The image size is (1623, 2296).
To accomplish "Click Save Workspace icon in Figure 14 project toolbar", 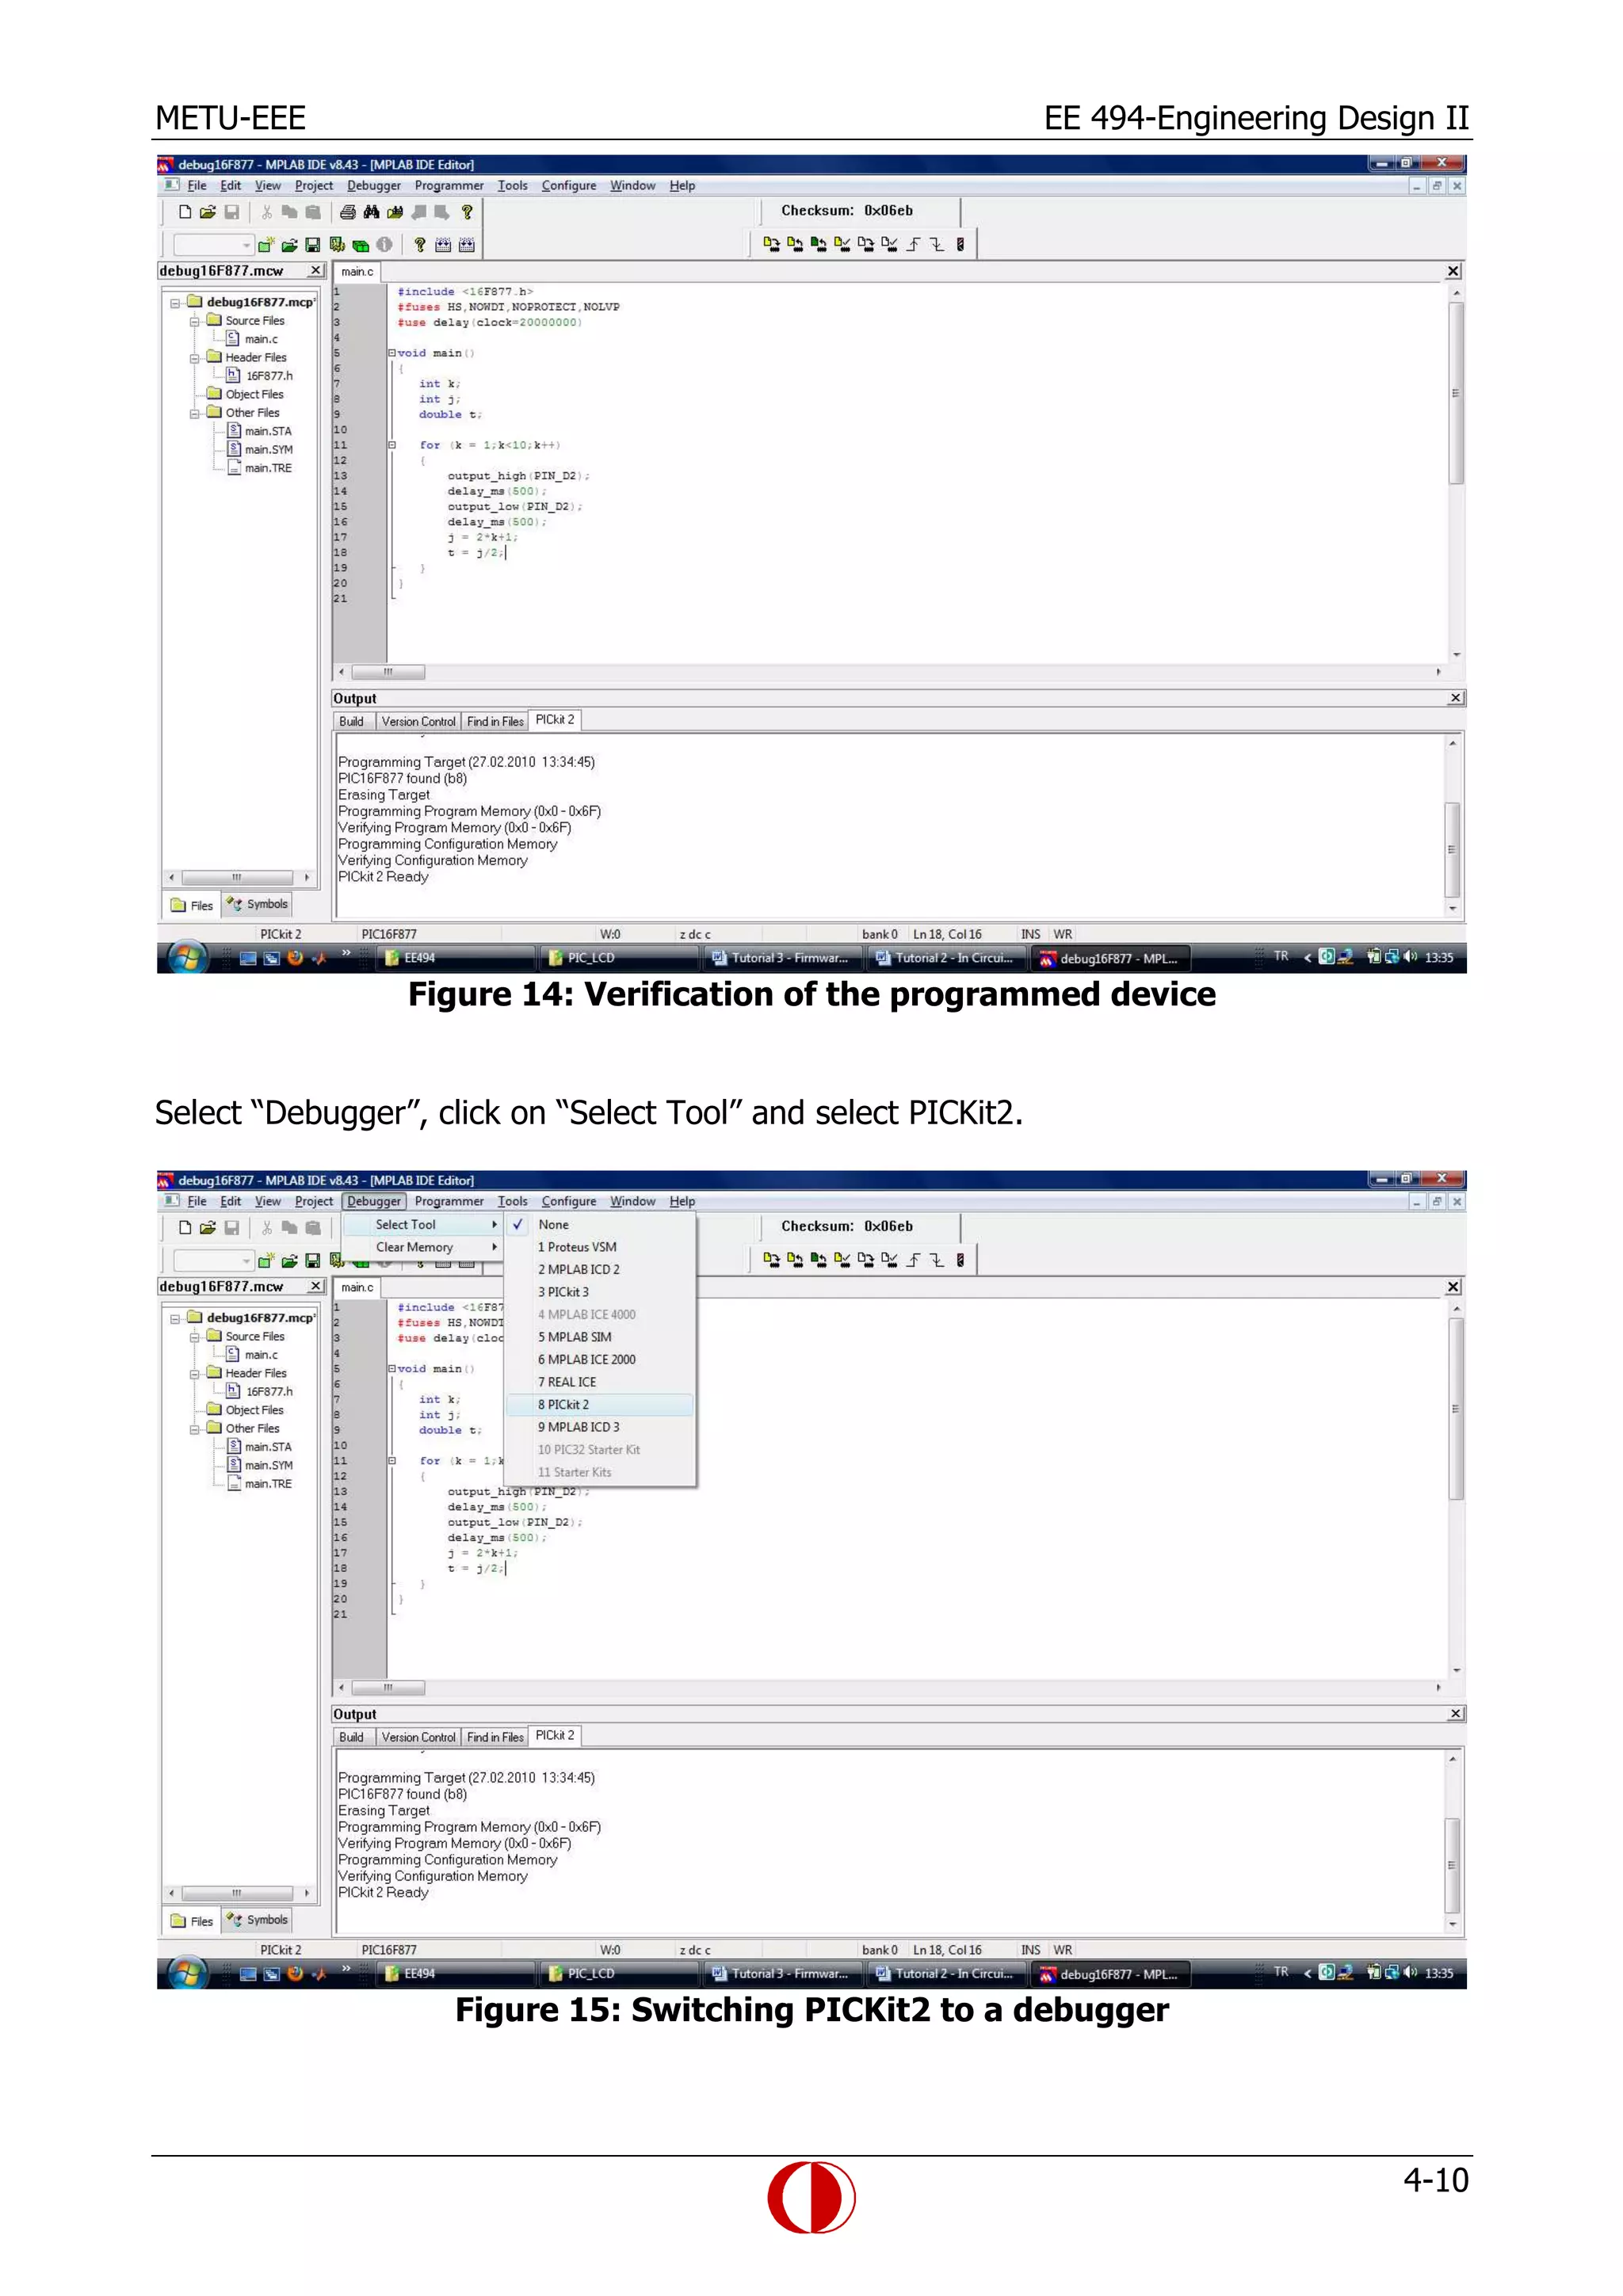I will (313, 245).
